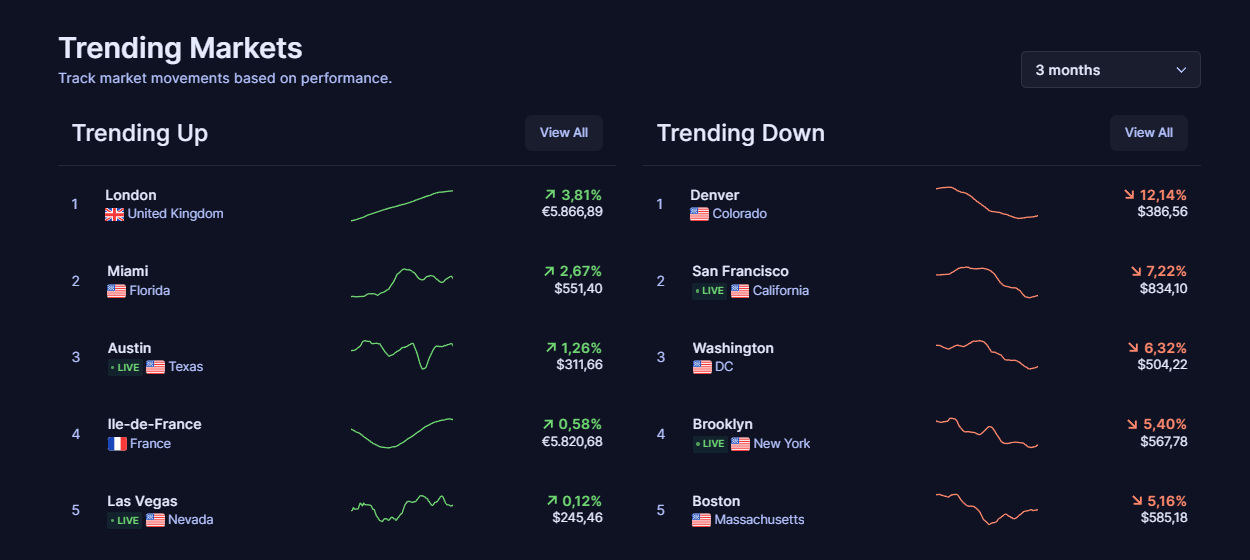Click the France flag icon under Ile-de-France
The image size is (1250, 560).
(117, 444)
